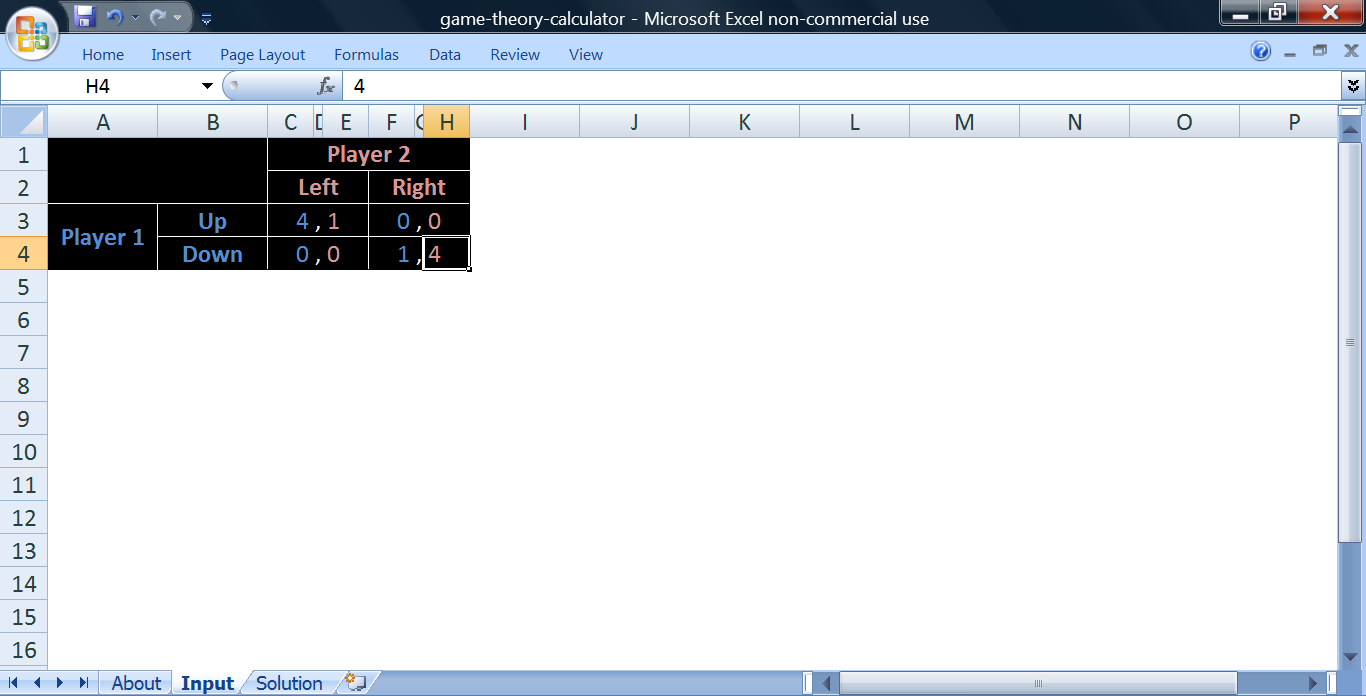Click the Insert Function fx icon

(x=326, y=86)
